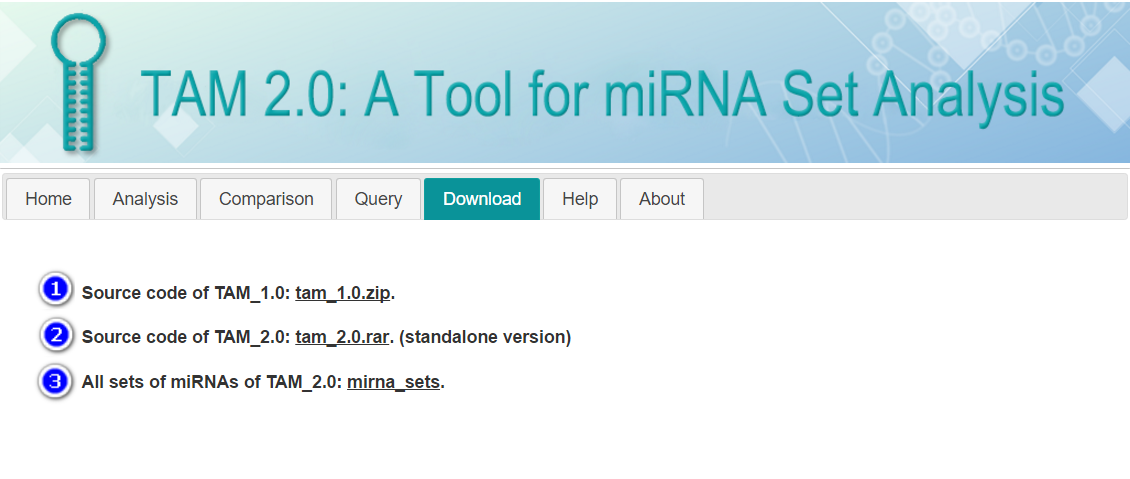The height and width of the screenshot is (479, 1130).
Task: View the About tab
Action: tap(662, 199)
